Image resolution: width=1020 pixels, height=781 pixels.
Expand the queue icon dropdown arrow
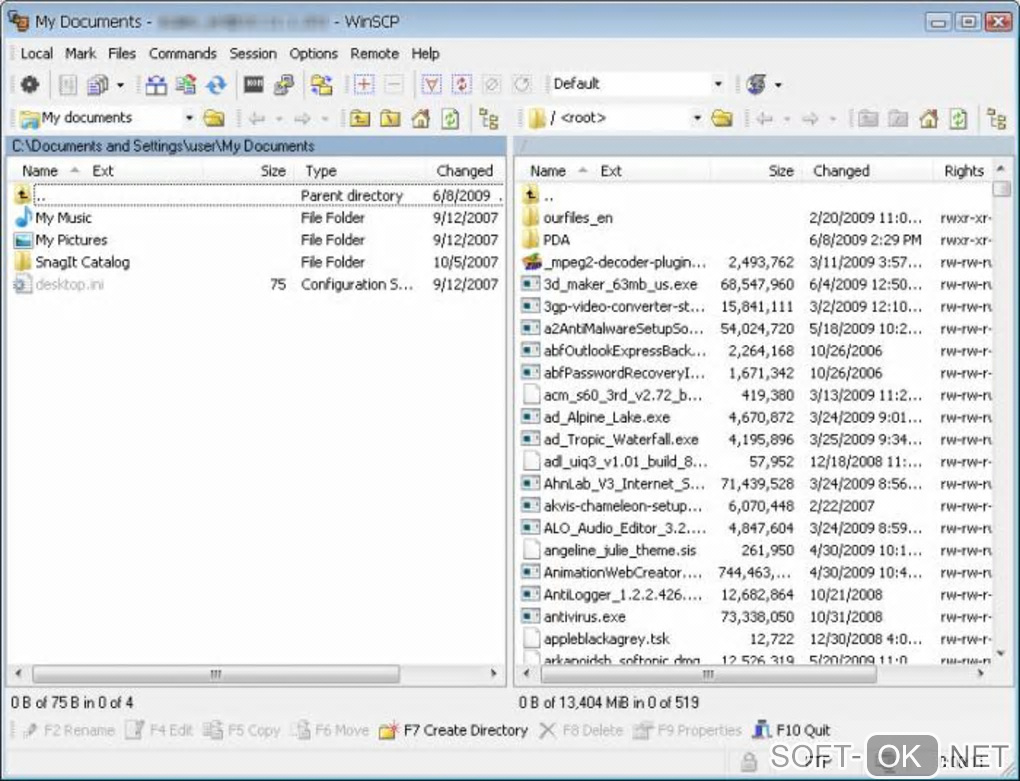click(120, 85)
